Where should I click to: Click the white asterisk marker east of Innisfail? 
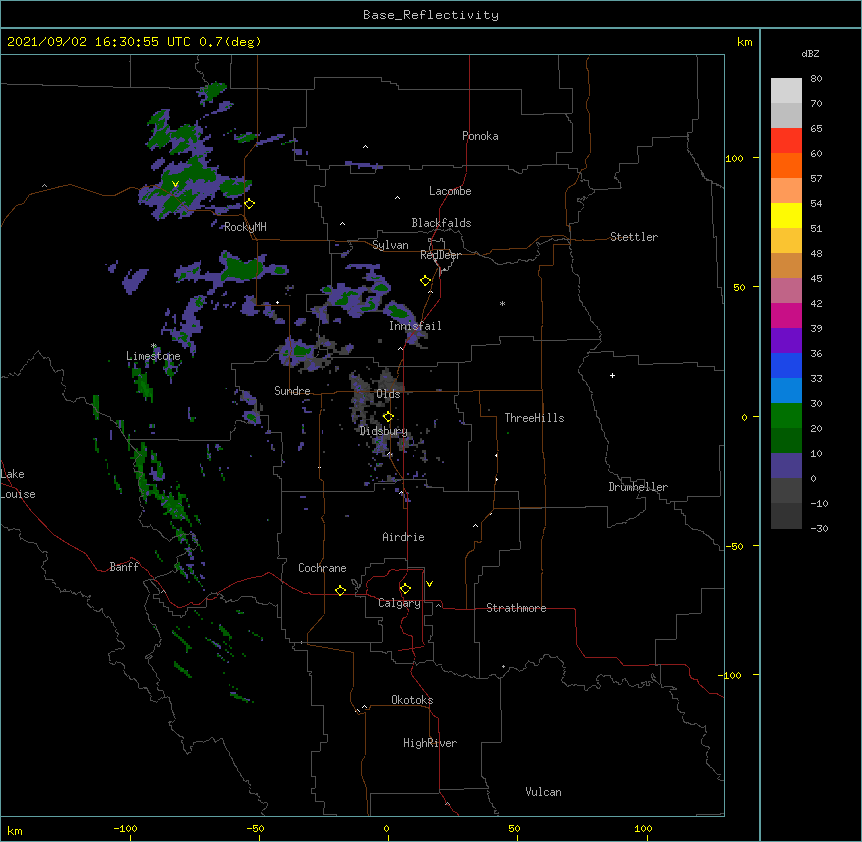[502, 303]
